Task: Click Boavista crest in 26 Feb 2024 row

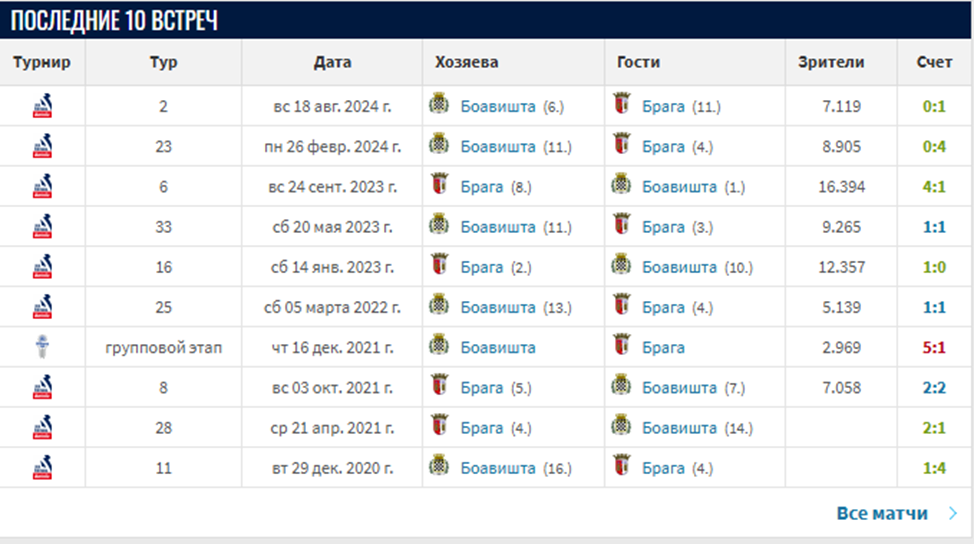Action: [439, 146]
